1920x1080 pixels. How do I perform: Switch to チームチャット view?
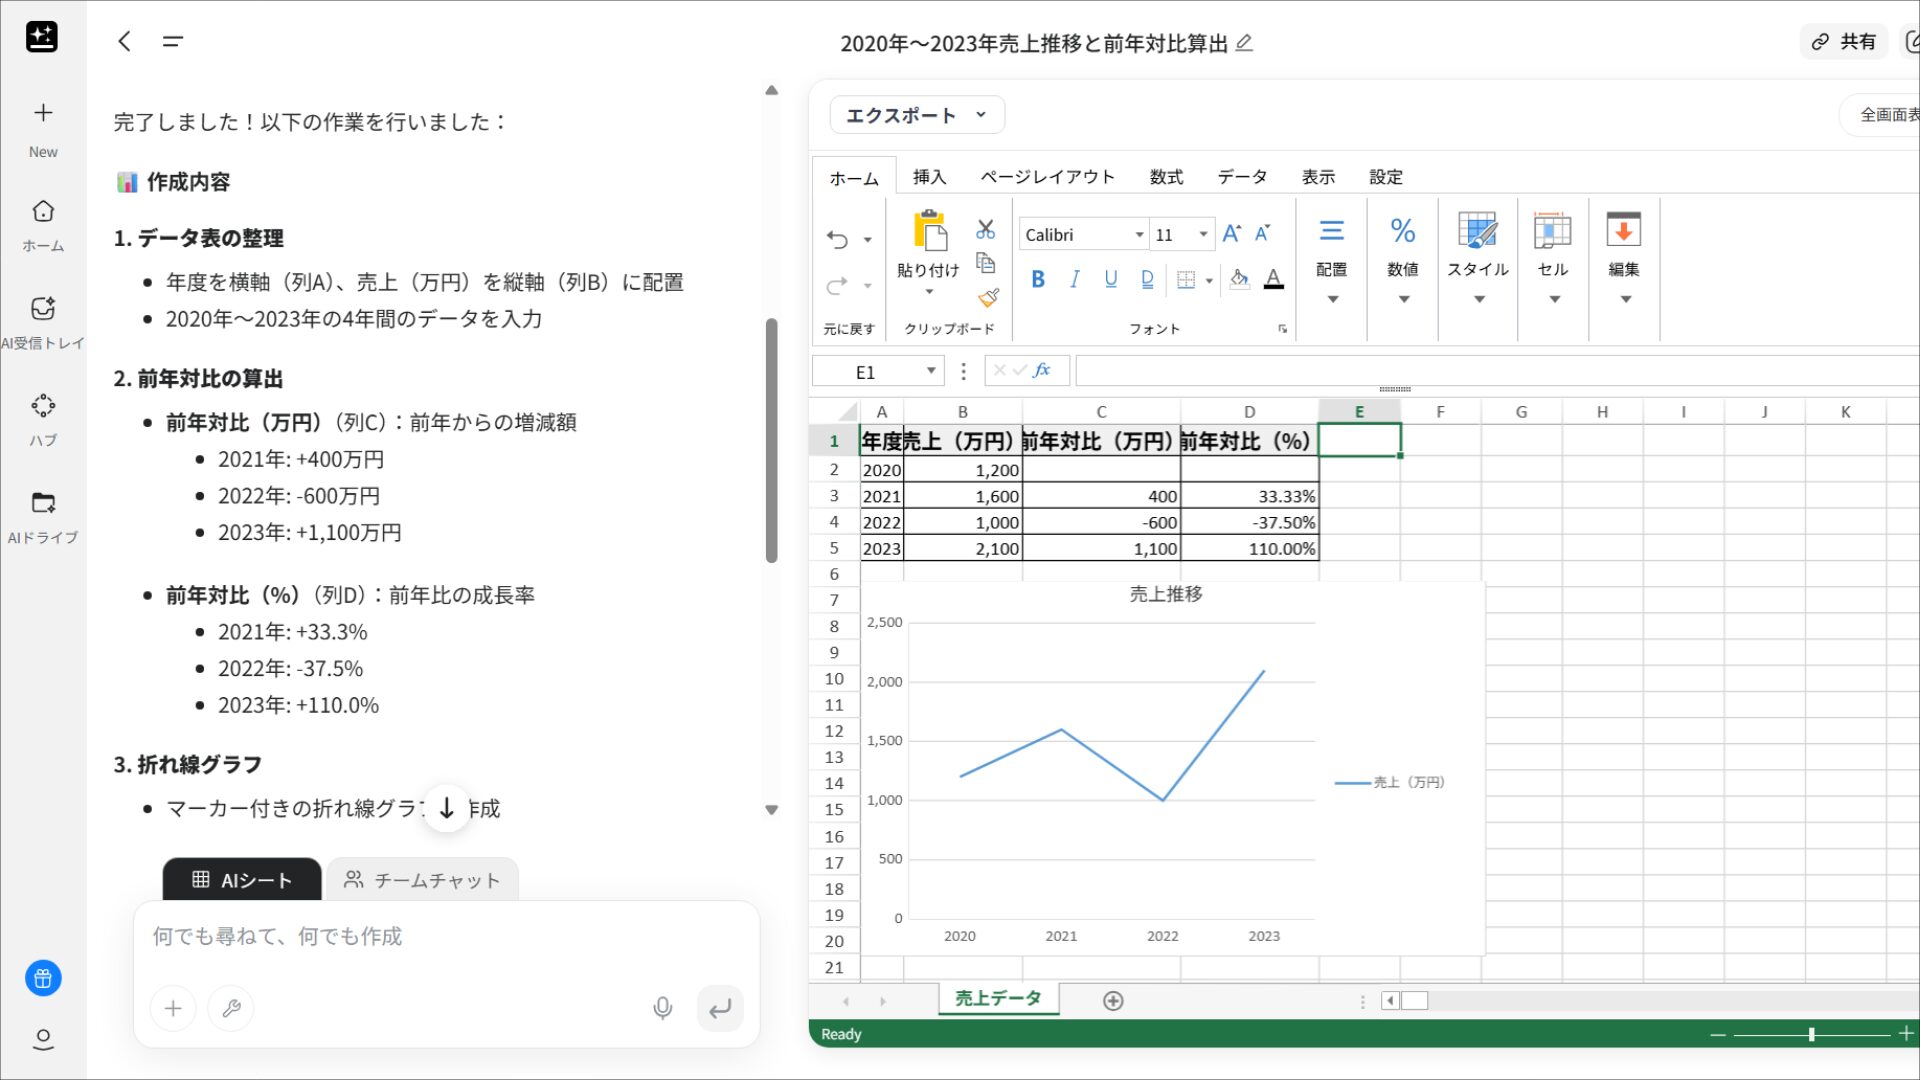422,880
